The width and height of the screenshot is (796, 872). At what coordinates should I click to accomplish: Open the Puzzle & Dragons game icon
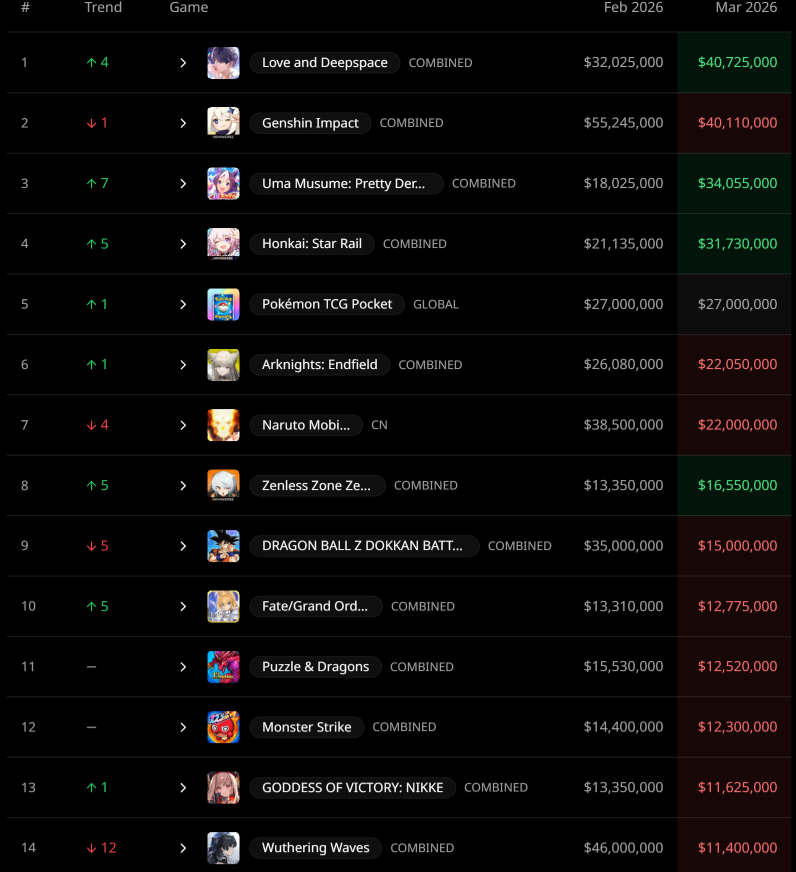(x=223, y=667)
